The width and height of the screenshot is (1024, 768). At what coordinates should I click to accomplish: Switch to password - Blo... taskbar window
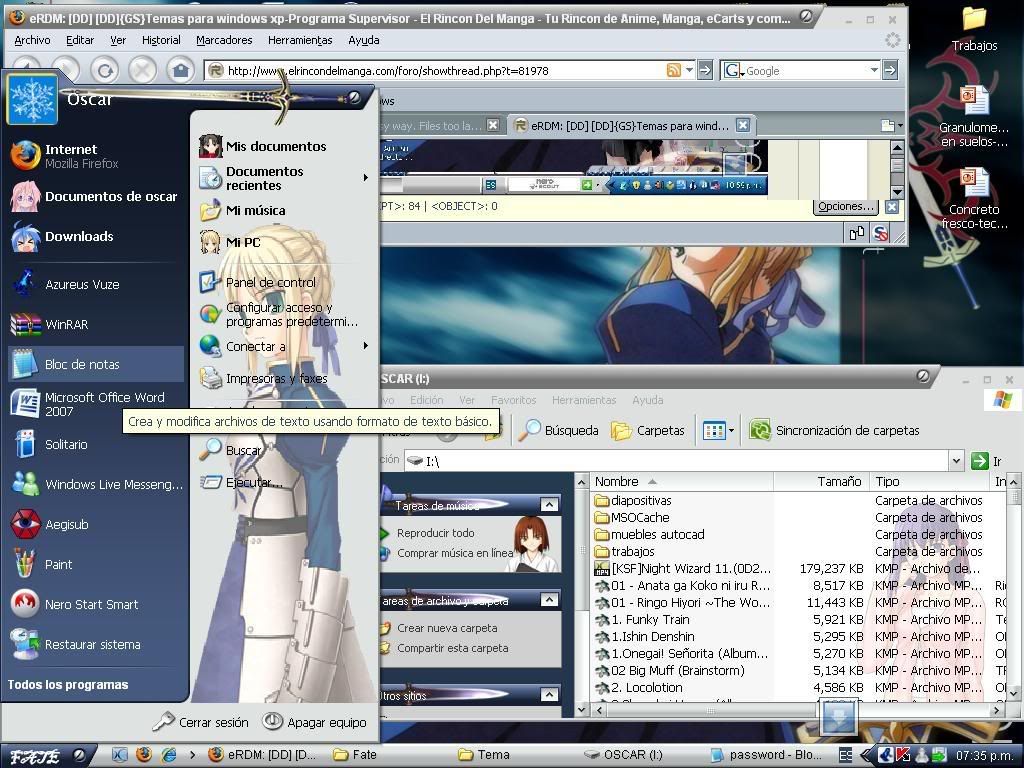(765, 755)
